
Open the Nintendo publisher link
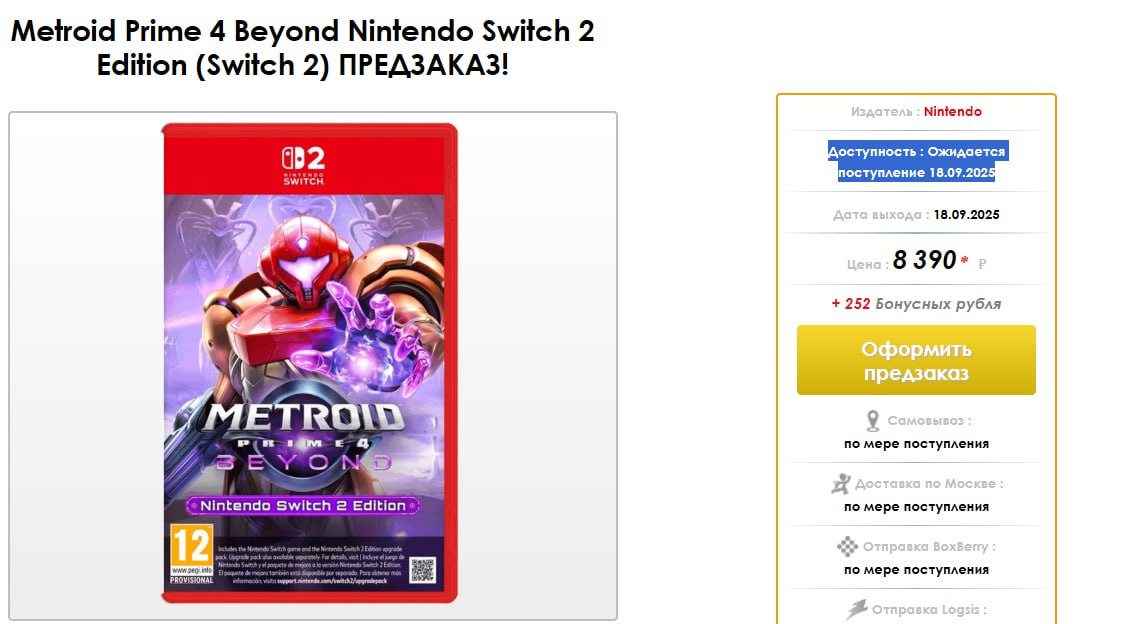(x=952, y=112)
